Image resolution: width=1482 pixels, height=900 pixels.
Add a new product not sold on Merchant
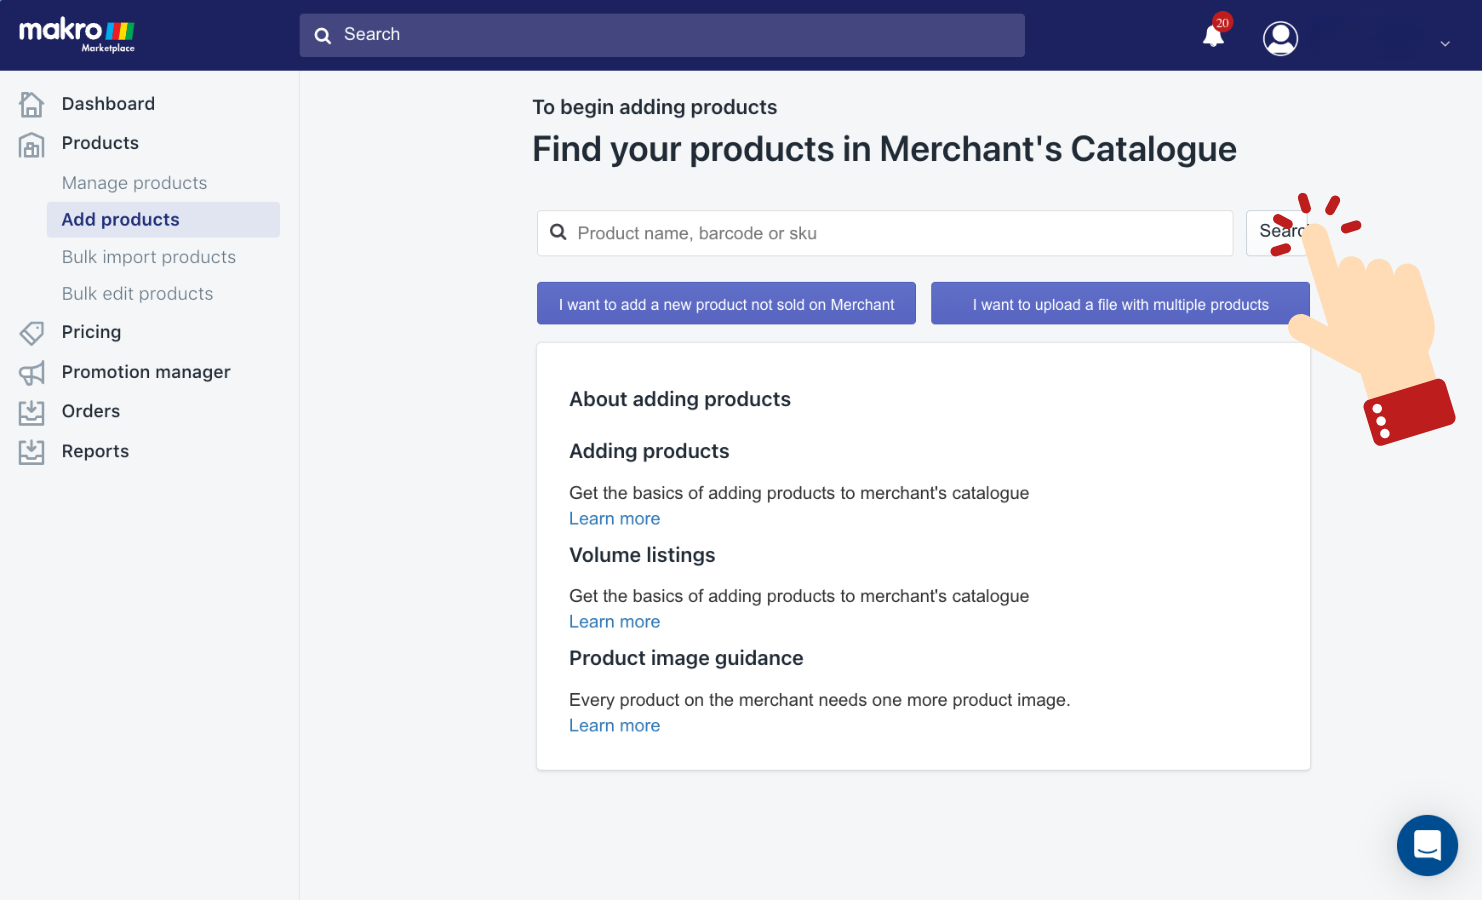(726, 304)
